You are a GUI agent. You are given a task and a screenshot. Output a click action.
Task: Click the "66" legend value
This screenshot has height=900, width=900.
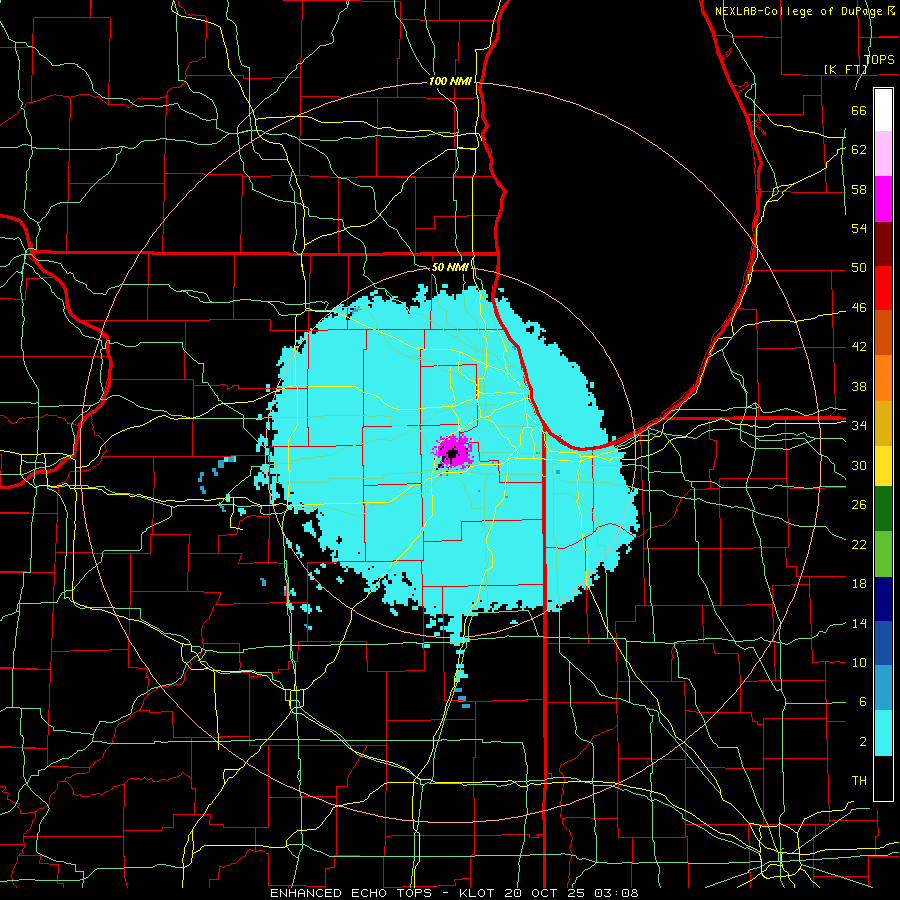[859, 110]
